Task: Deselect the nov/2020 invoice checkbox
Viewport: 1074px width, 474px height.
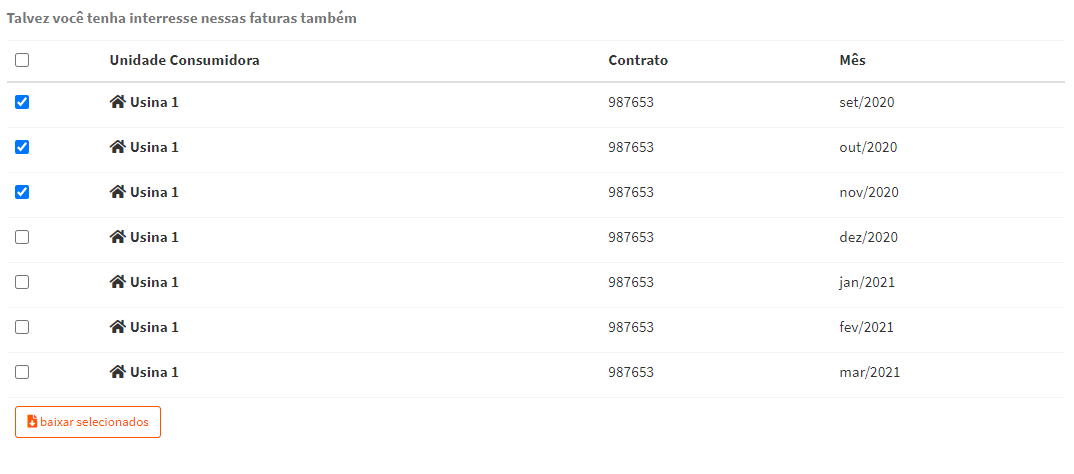Action: (22, 192)
